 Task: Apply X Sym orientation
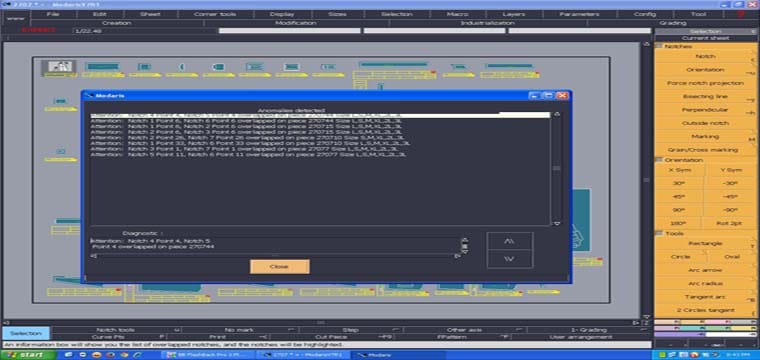(679, 171)
